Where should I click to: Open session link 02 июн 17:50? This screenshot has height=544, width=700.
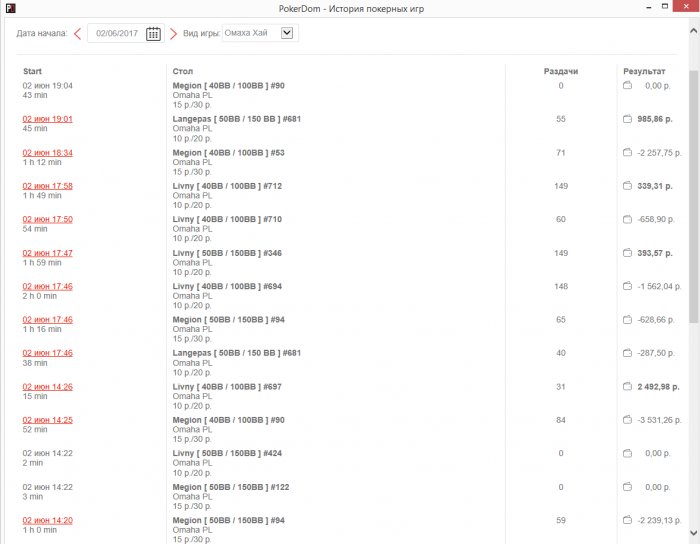[47, 220]
